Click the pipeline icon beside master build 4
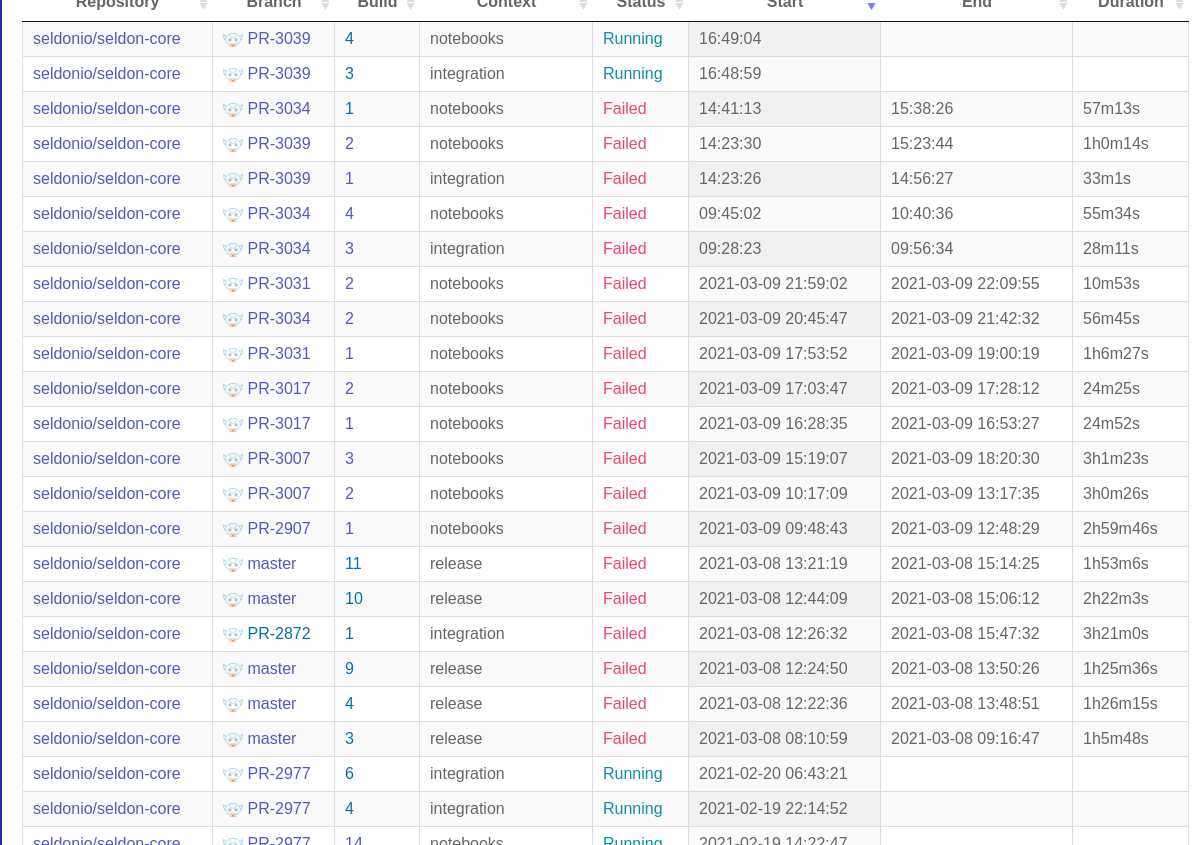 (233, 705)
